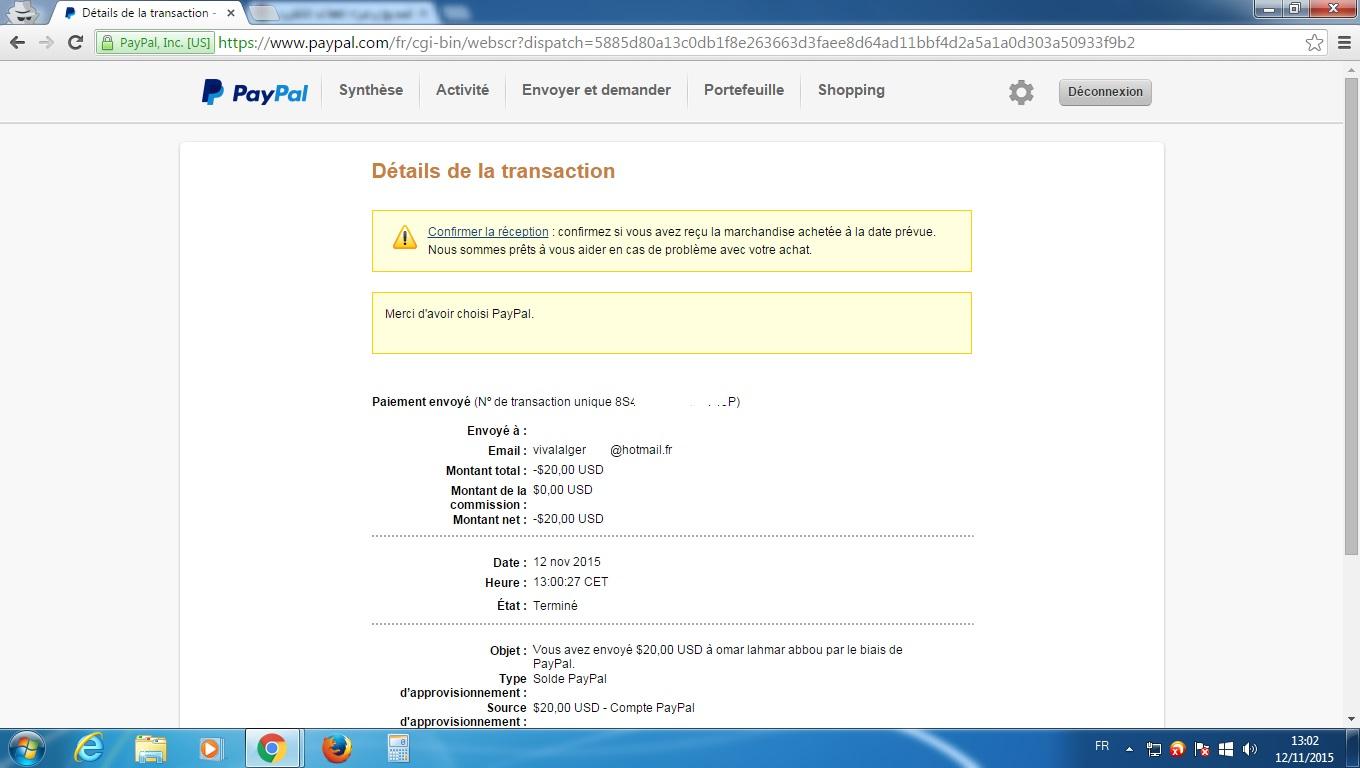Switch the FR input language indicator
This screenshot has width=1360, height=768.
[x=1101, y=746]
